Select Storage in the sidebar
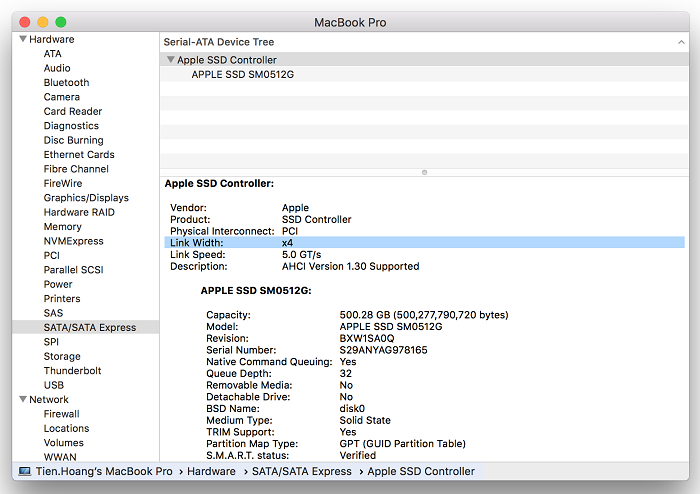The width and height of the screenshot is (700, 494). pyautogui.click(x=62, y=356)
